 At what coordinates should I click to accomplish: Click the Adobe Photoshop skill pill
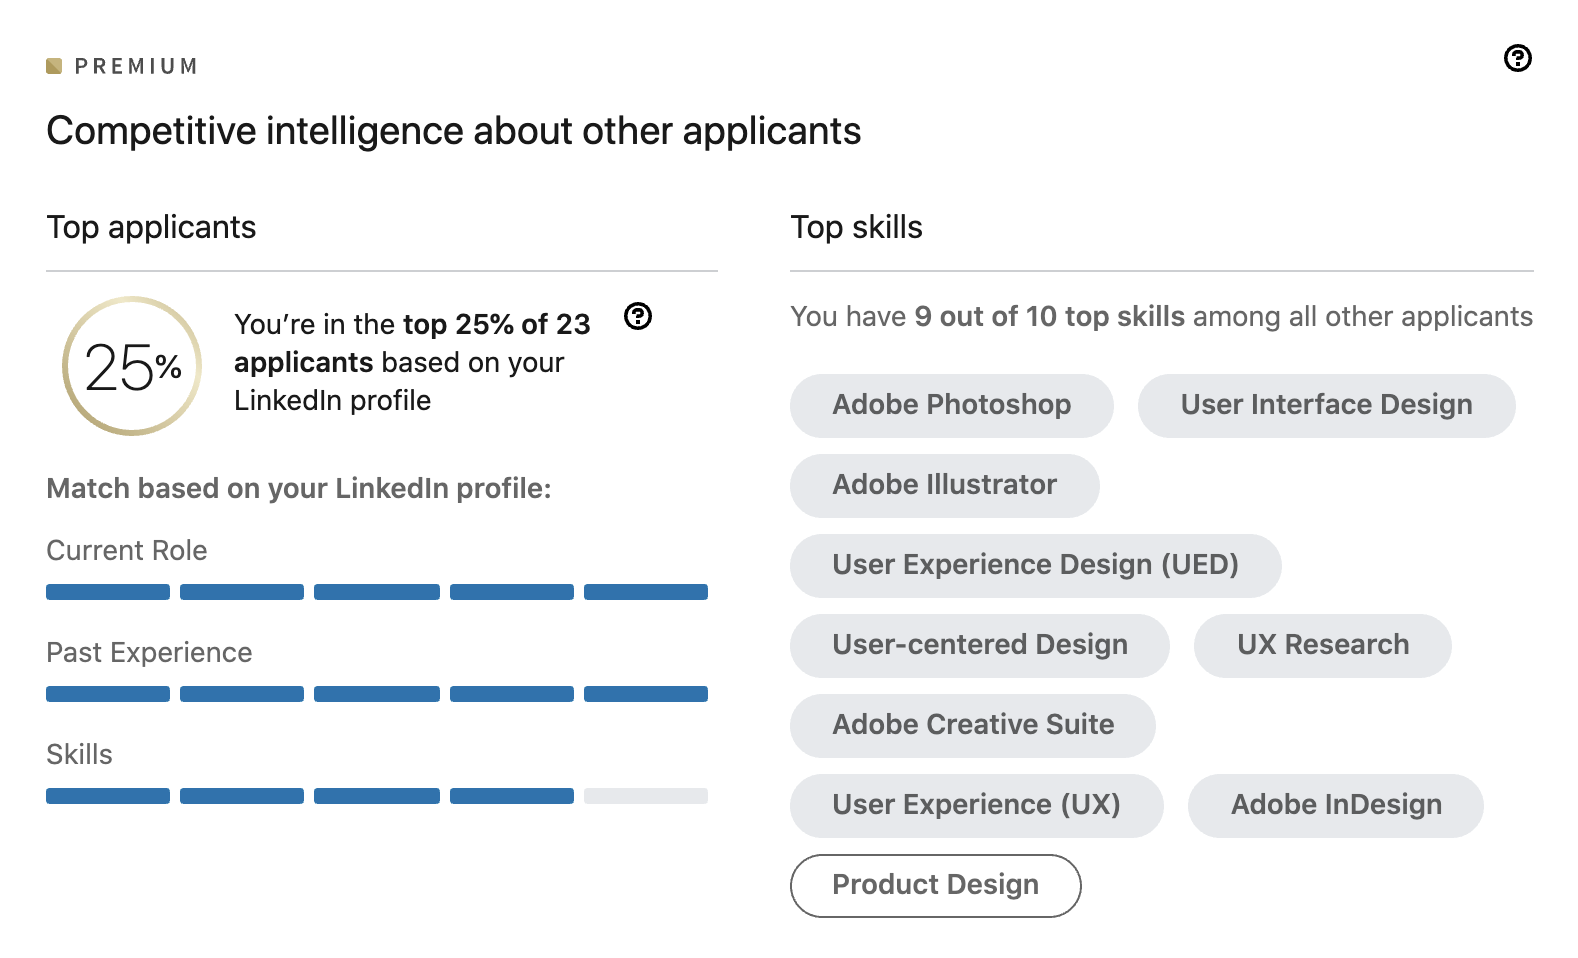coord(951,405)
